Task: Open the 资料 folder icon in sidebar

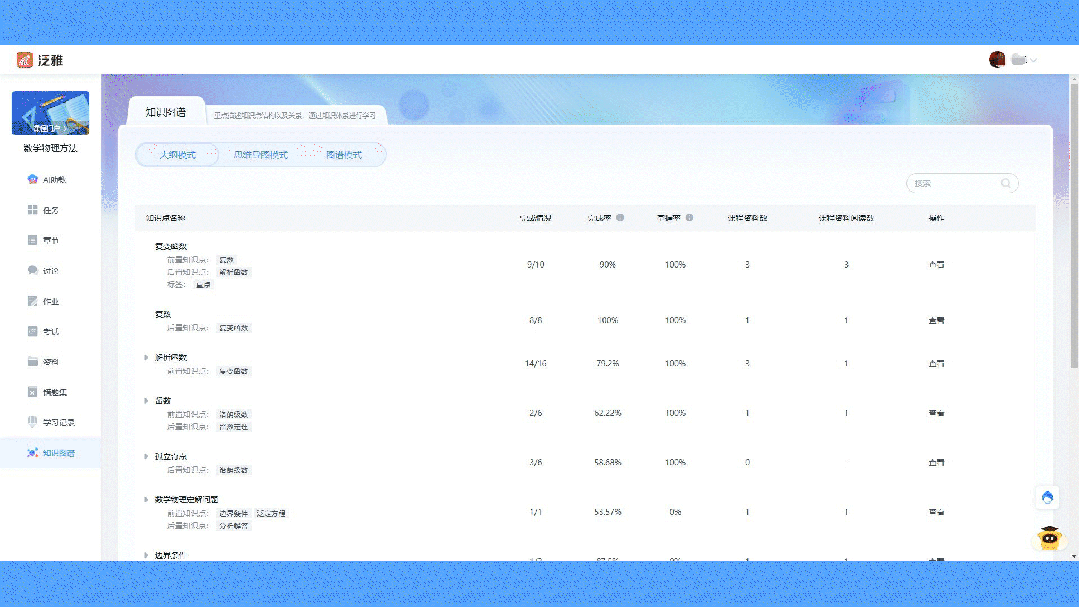Action: (x=33, y=362)
